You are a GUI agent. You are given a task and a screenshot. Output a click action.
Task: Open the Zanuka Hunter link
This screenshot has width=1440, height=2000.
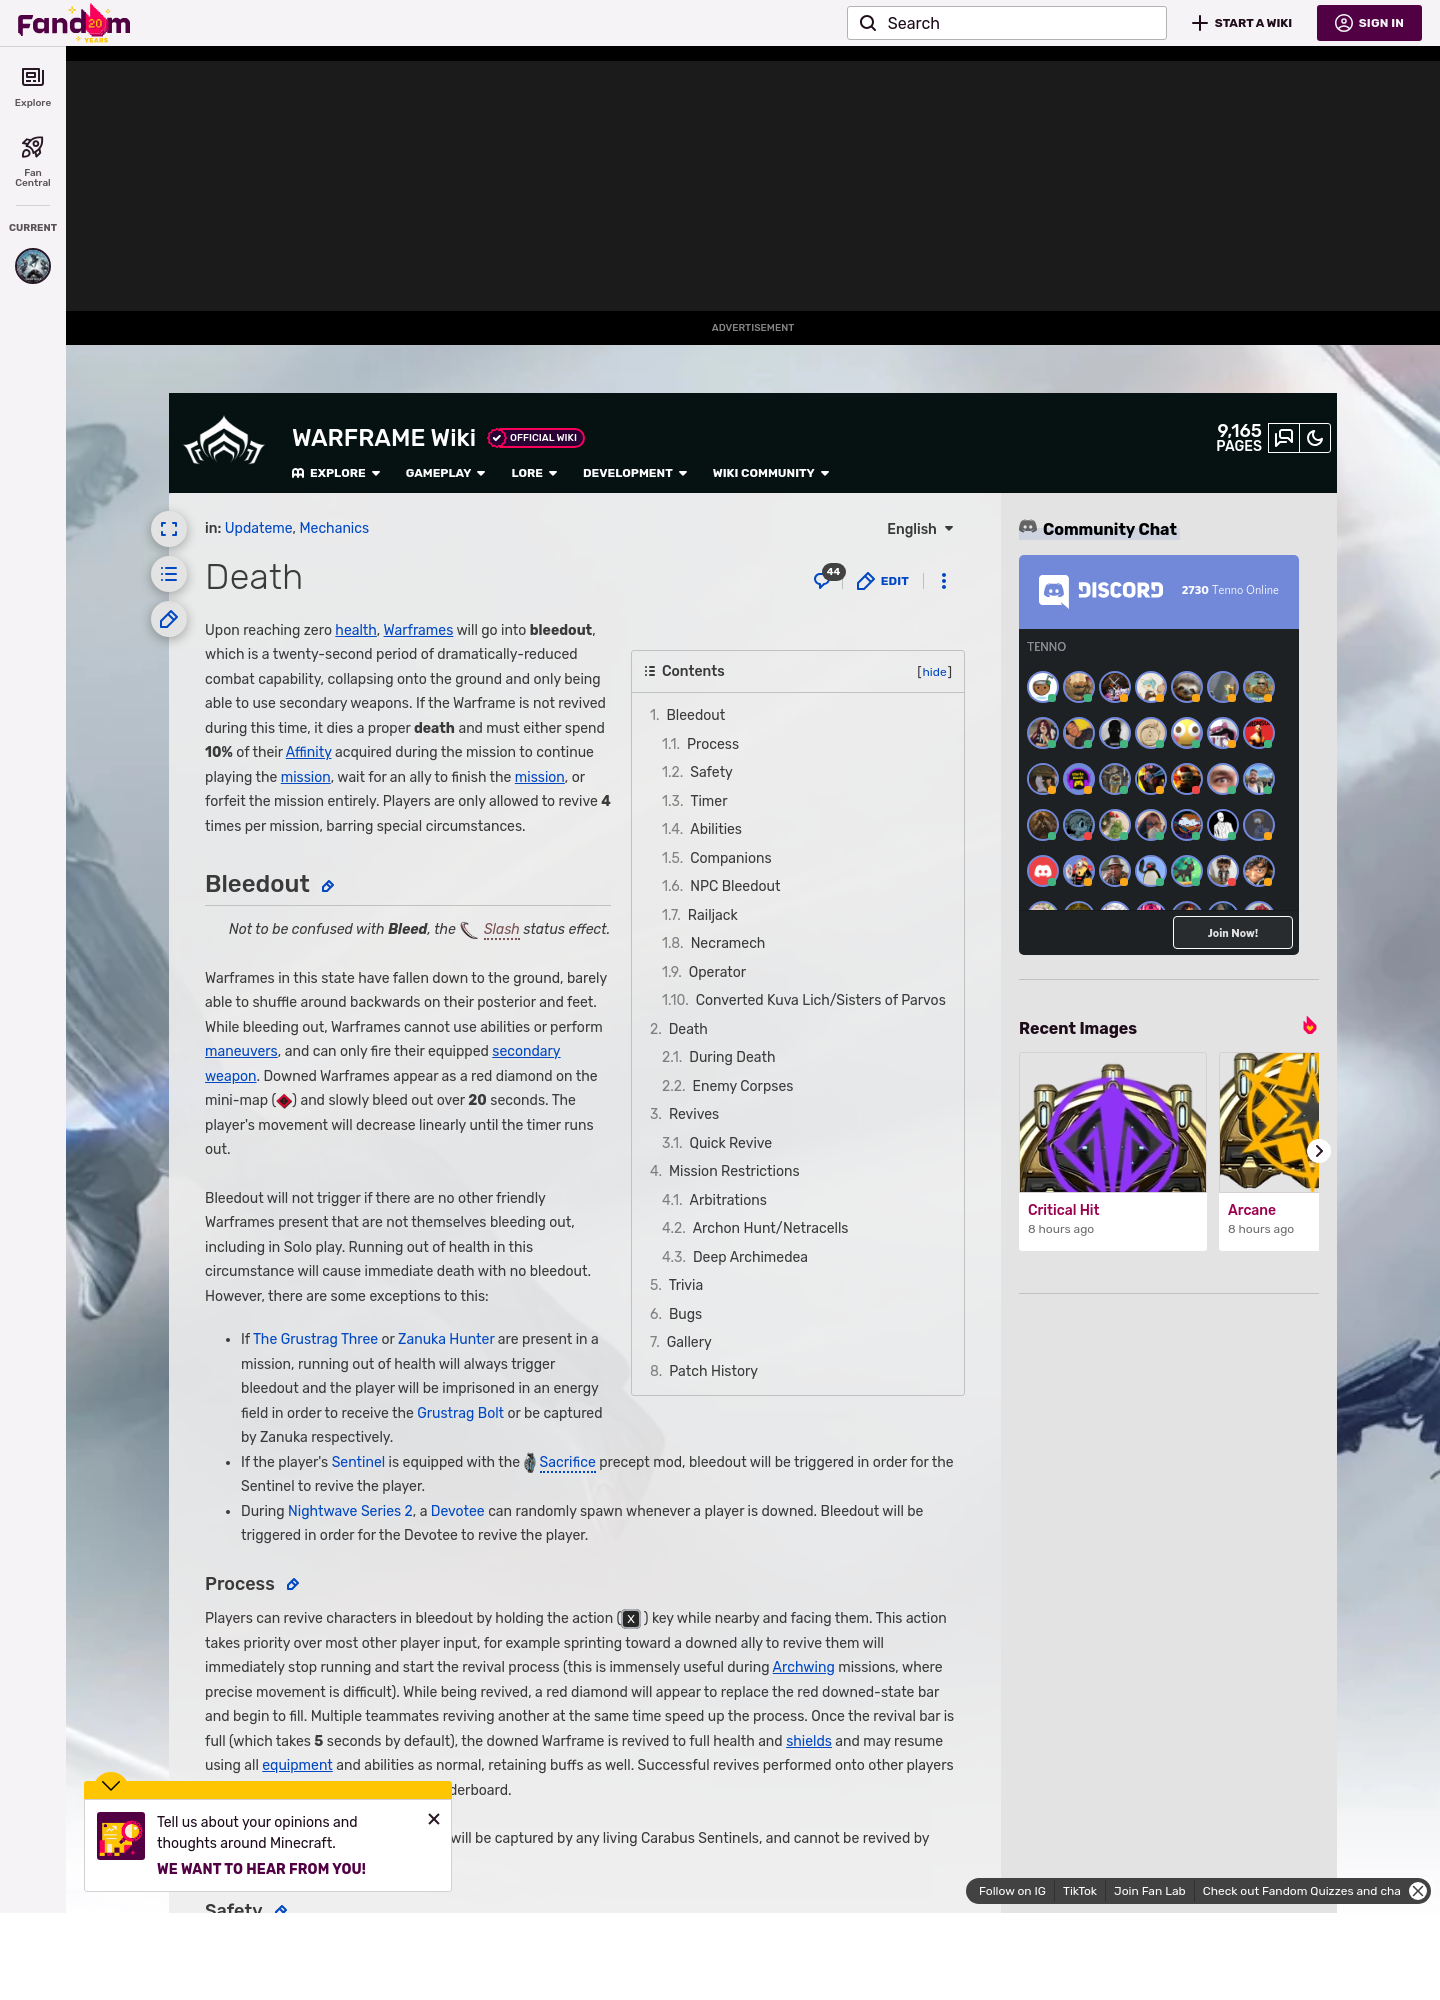pos(446,1339)
